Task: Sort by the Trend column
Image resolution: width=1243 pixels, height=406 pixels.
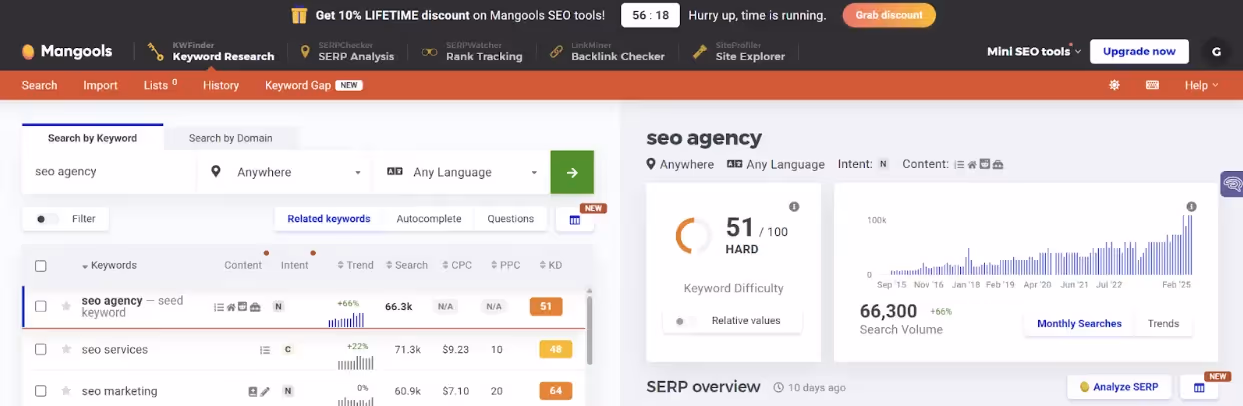Action: click(355, 266)
